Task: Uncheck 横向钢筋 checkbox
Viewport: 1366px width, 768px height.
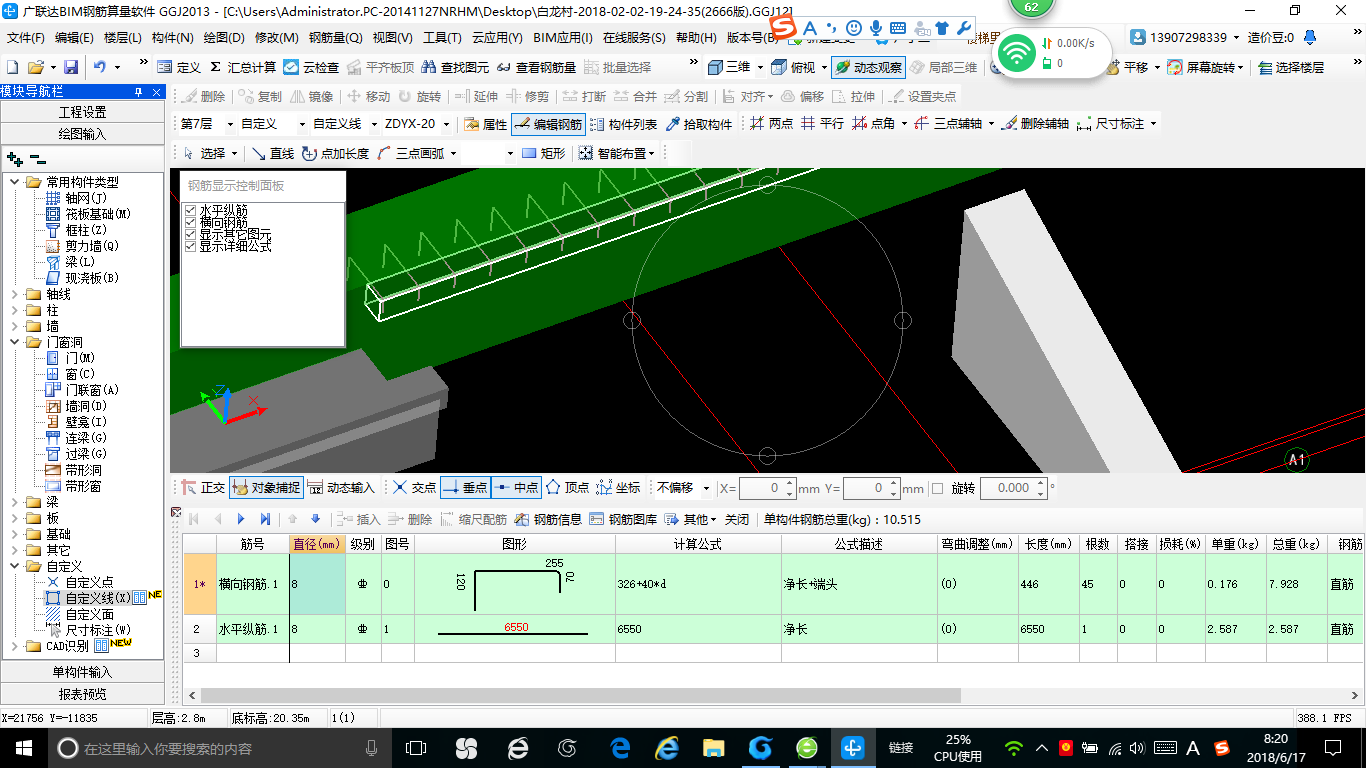Action: tap(191, 222)
